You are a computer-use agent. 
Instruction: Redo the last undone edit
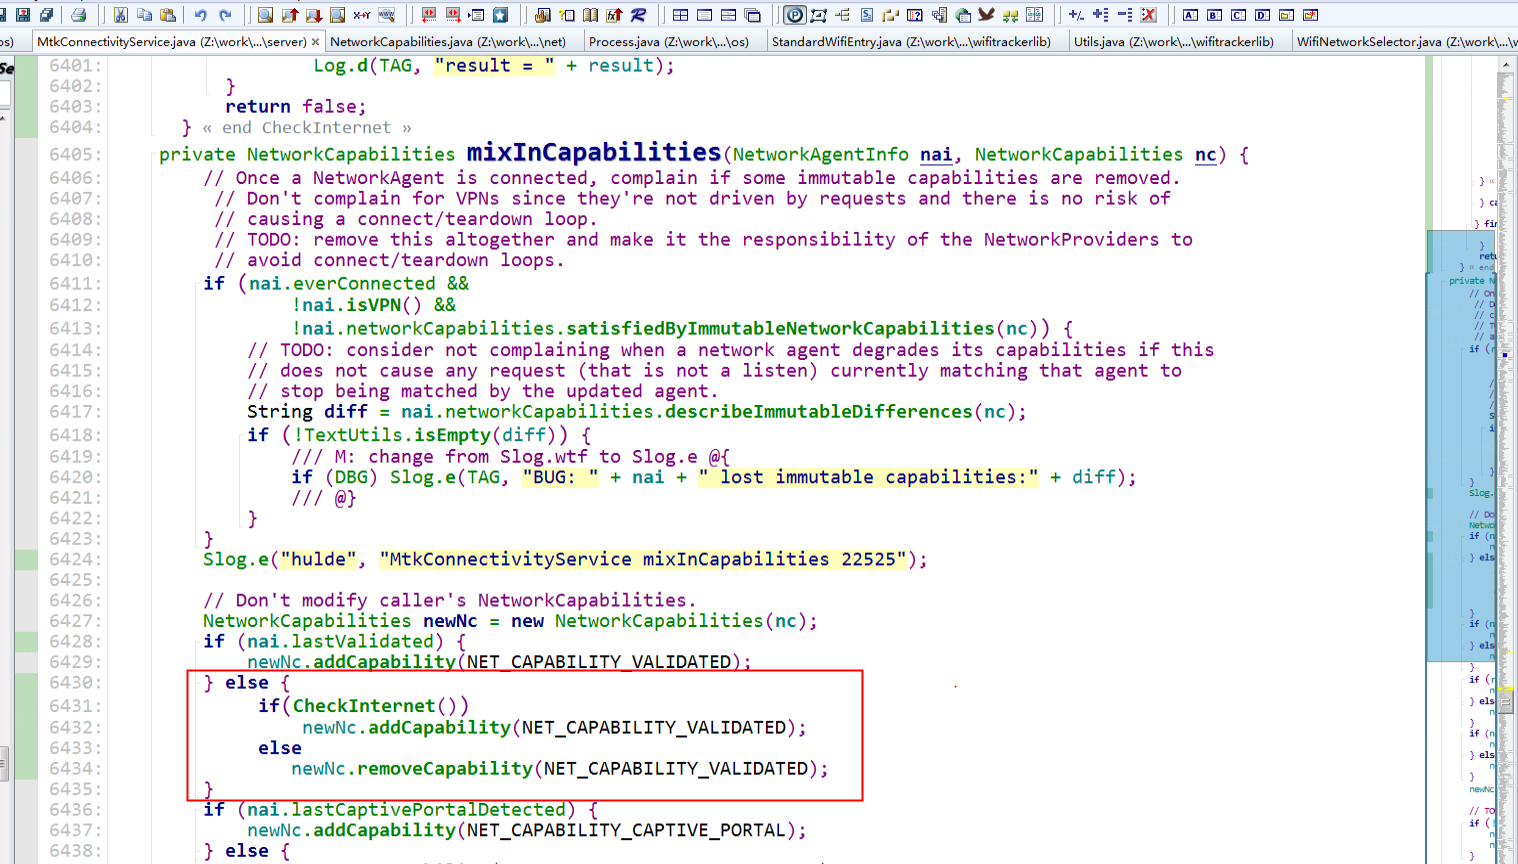(225, 15)
